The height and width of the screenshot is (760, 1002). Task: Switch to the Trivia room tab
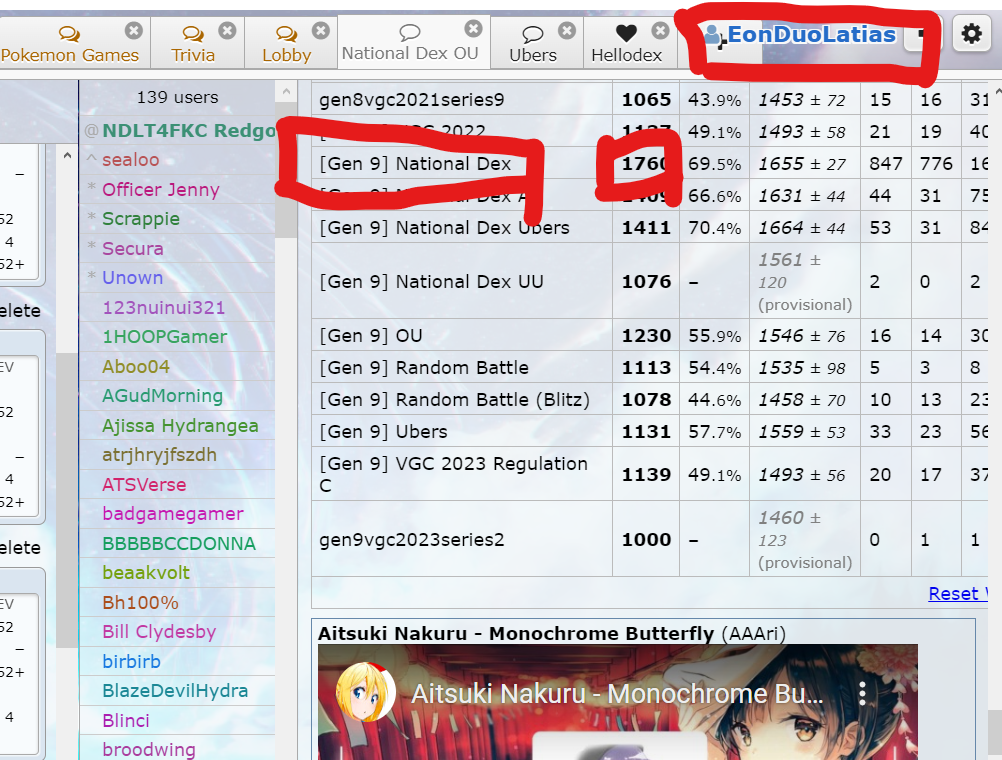[x=192, y=44]
